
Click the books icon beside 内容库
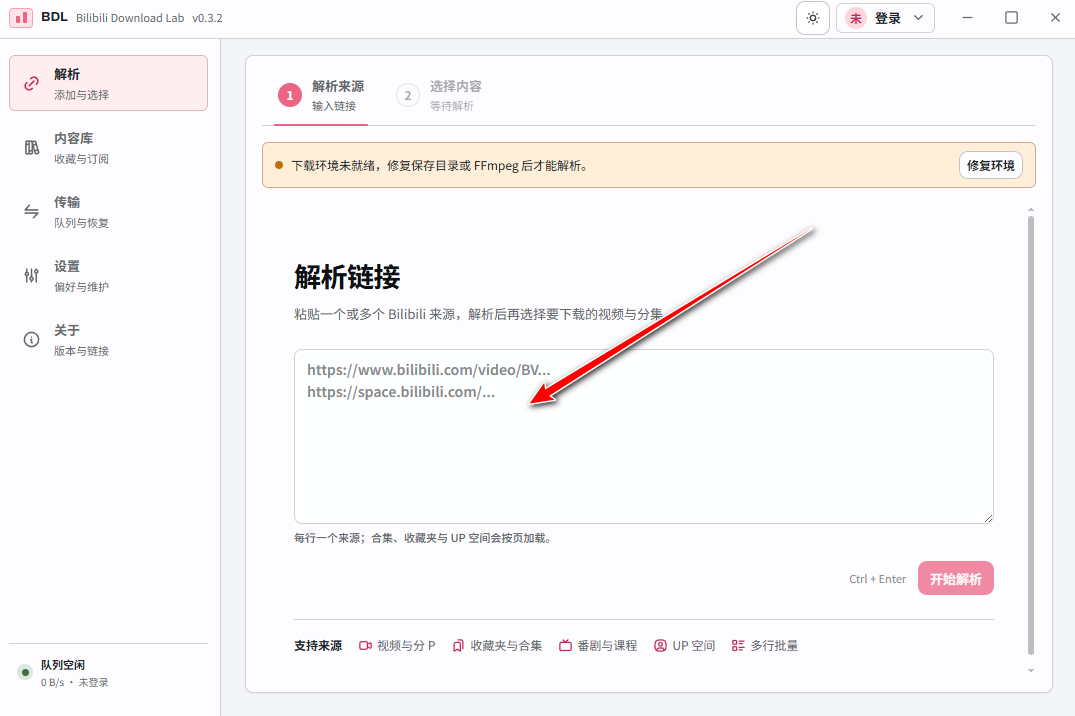pos(32,147)
